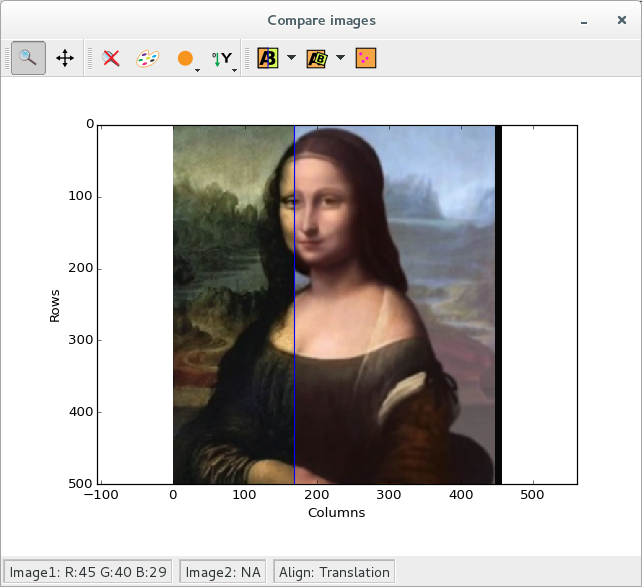Open the orange circle symbol dropdown arrow
Viewport: 642px width, 587px height.
click(198, 69)
